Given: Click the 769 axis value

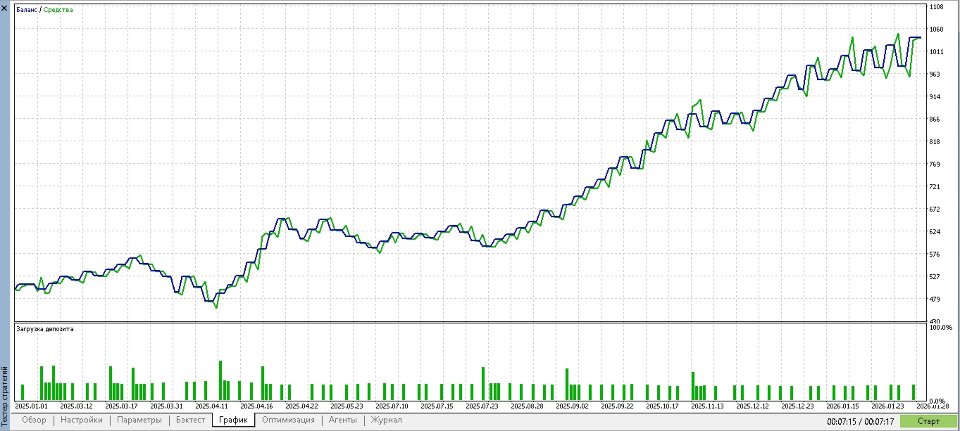Looking at the screenshot, I should (x=935, y=165).
